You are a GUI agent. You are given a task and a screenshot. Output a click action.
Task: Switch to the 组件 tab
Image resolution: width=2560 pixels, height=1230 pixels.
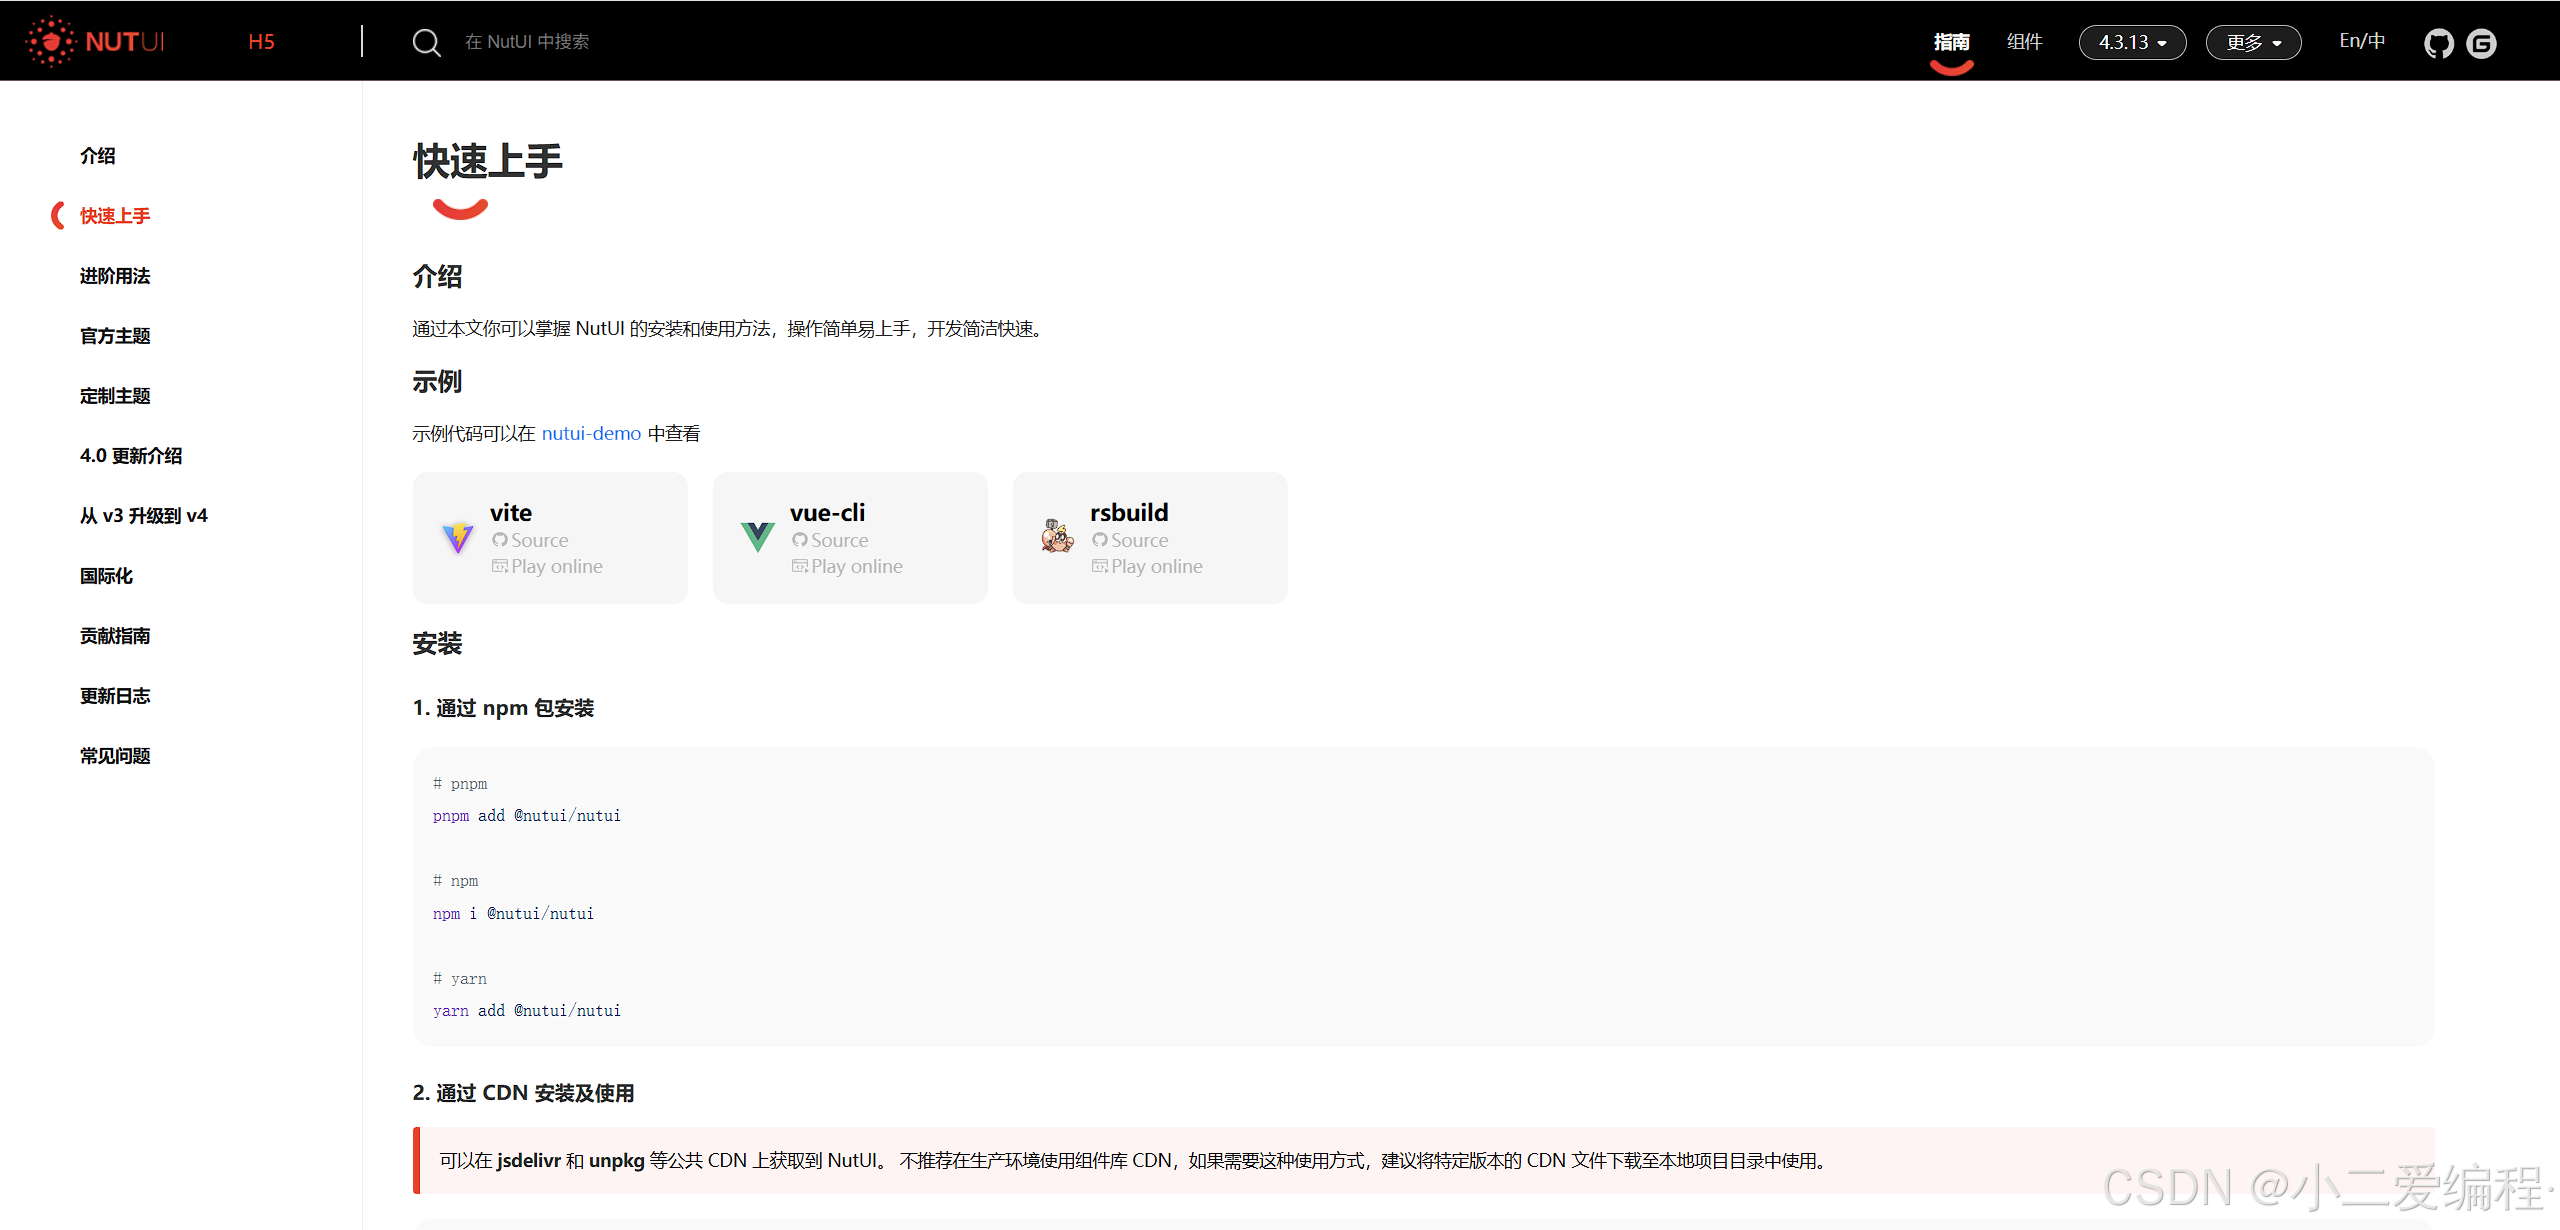point(2024,41)
